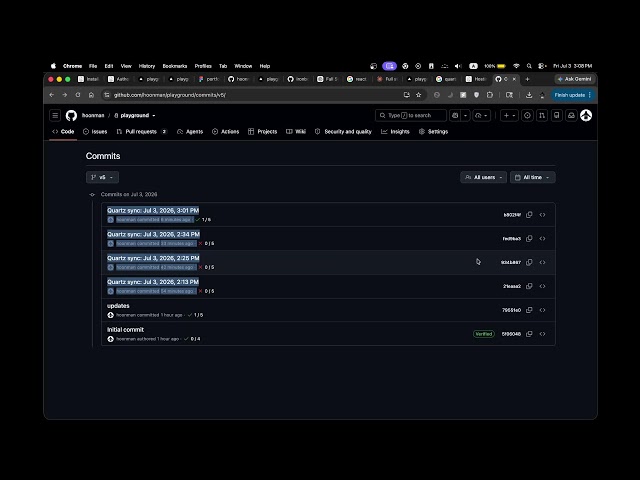Open the Quartz sync Jul 3, 3:01 PM commit
The width and height of the screenshot is (640, 480).
coord(153,211)
